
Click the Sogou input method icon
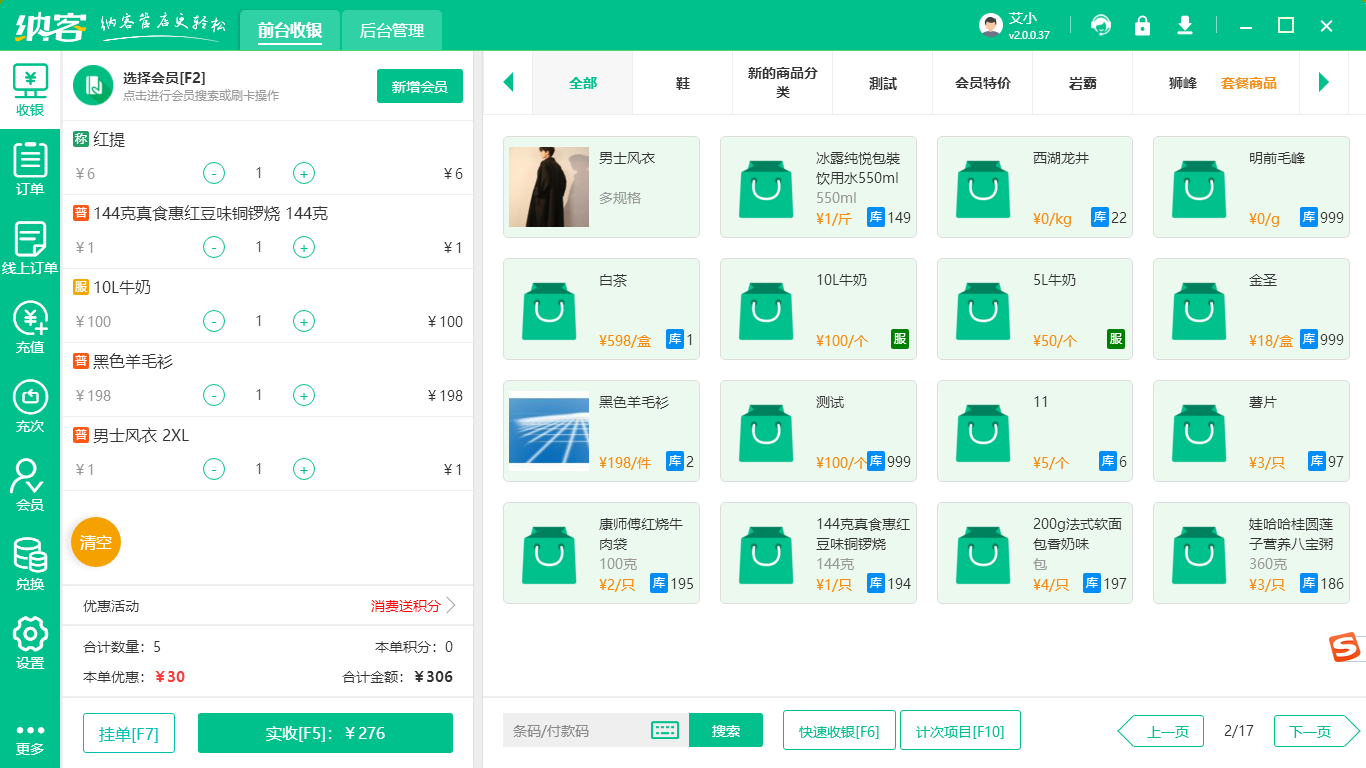point(1345,647)
